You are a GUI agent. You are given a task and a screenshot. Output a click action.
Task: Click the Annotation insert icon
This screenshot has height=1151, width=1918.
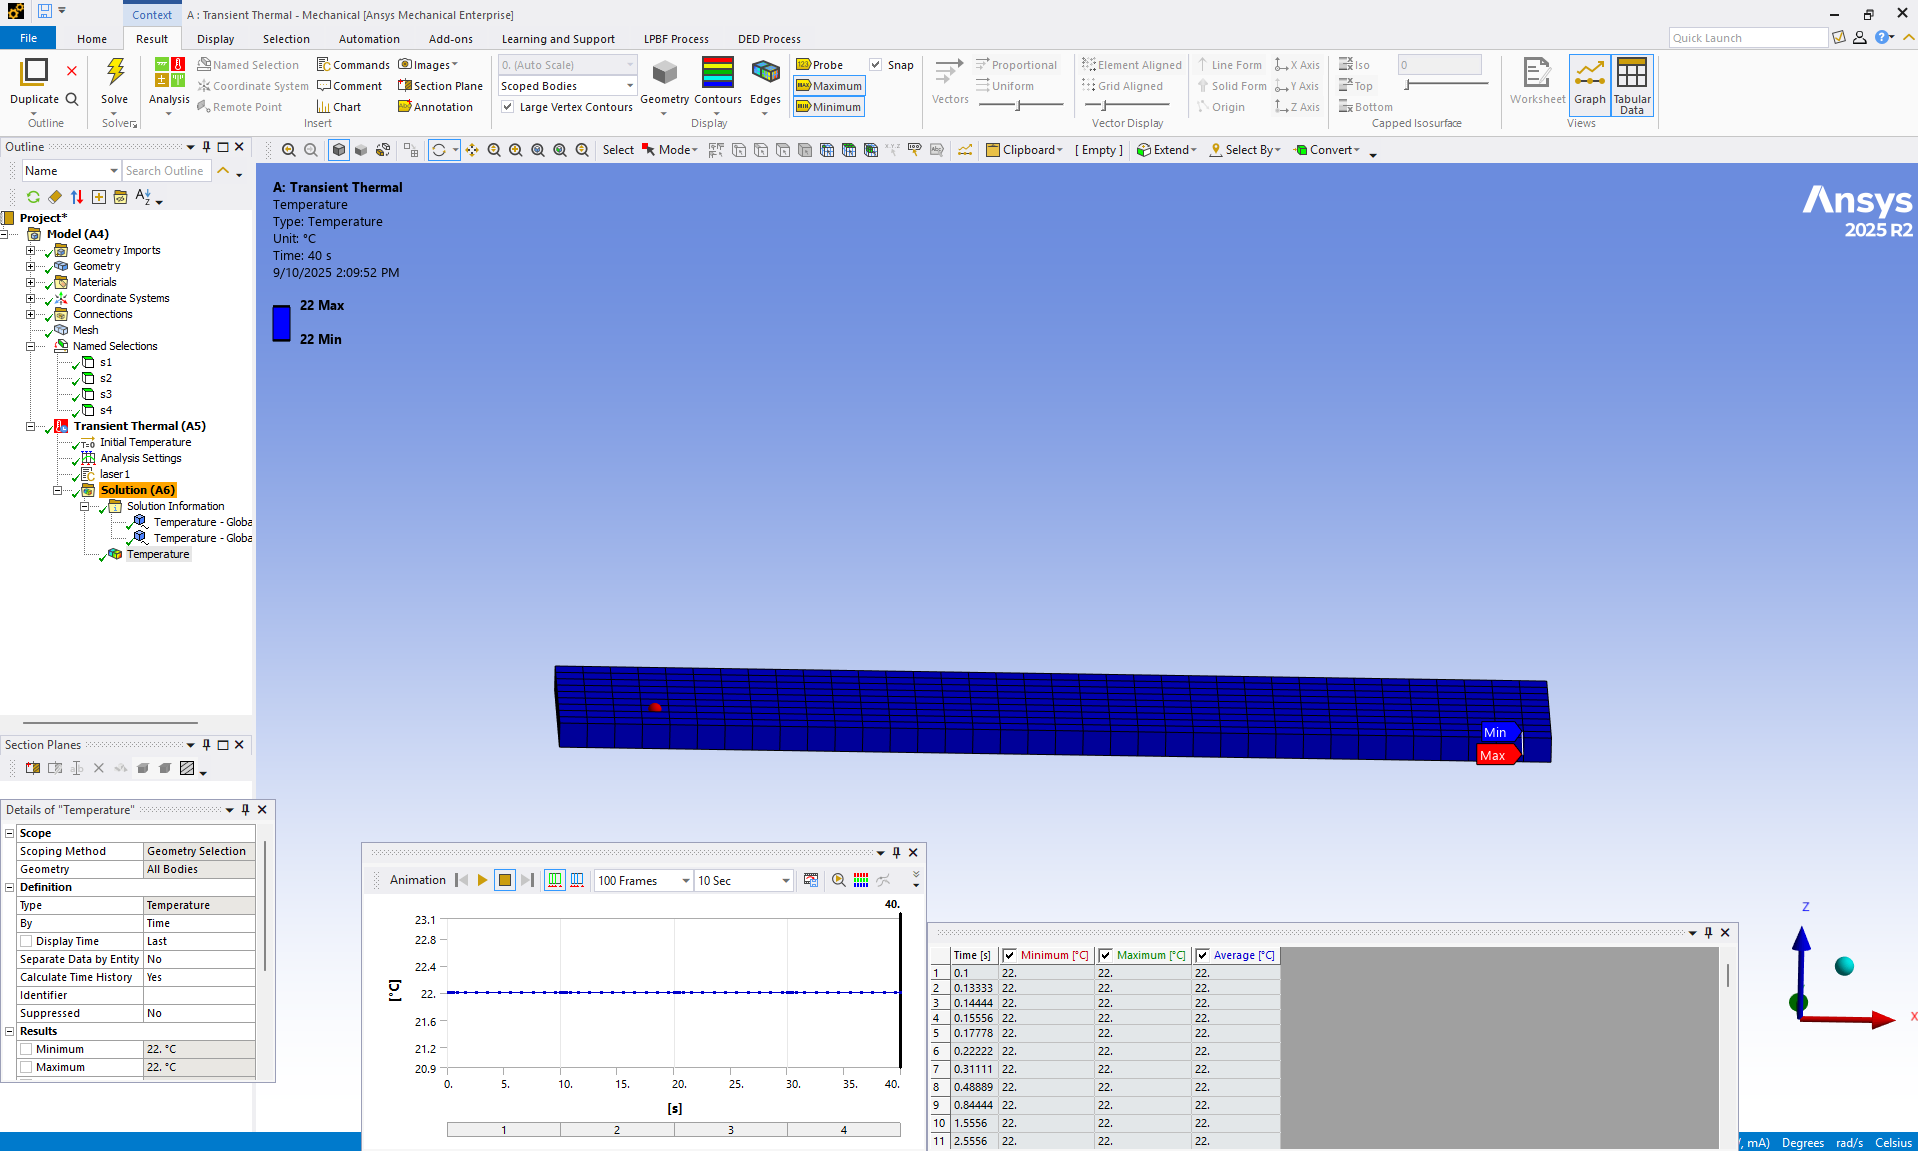[435, 107]
